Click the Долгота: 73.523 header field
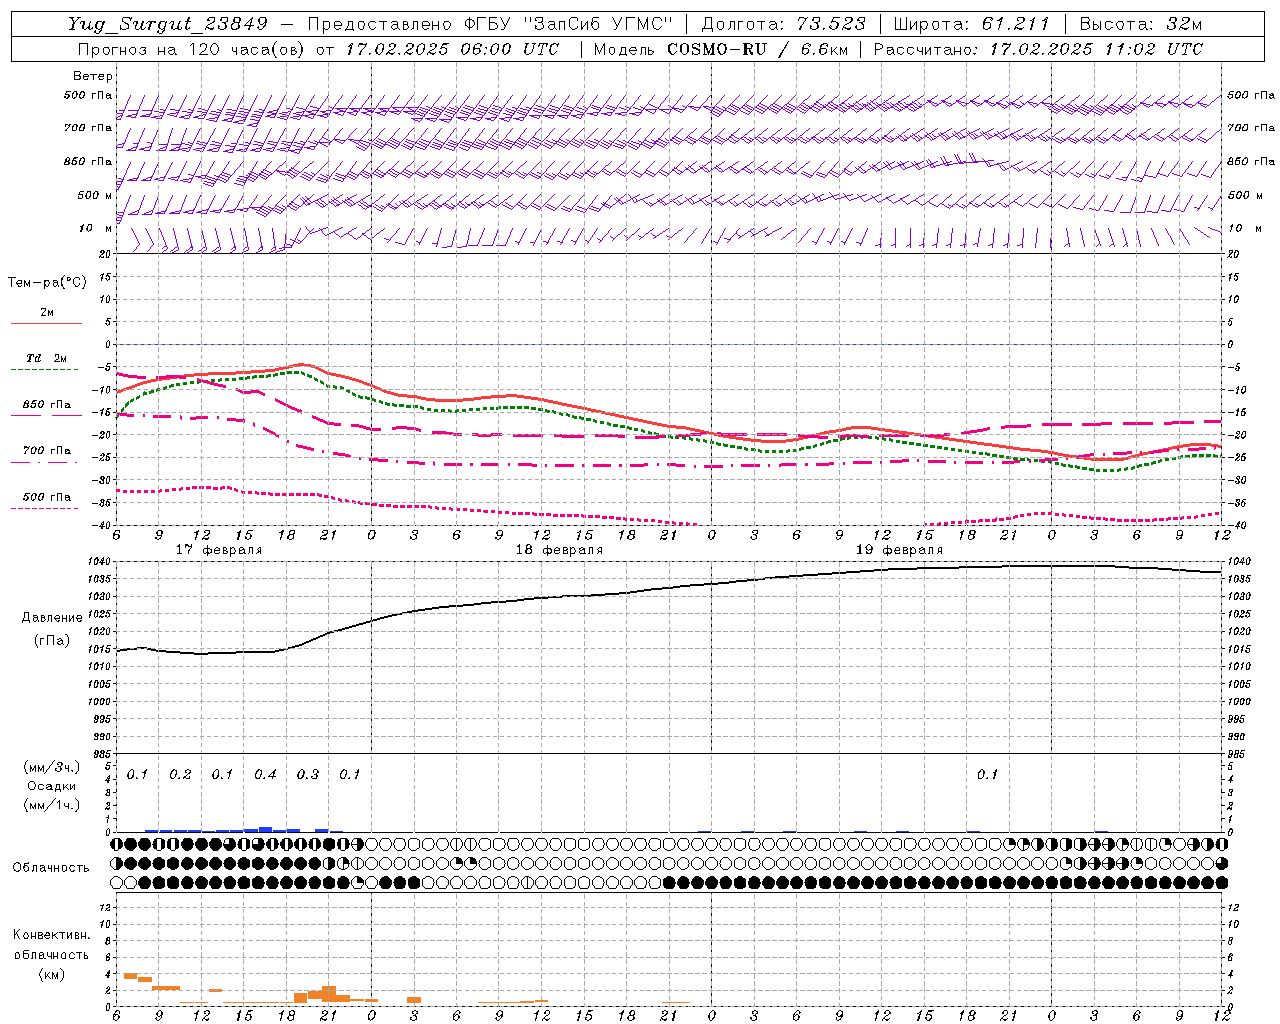 (x=784, y=24)
